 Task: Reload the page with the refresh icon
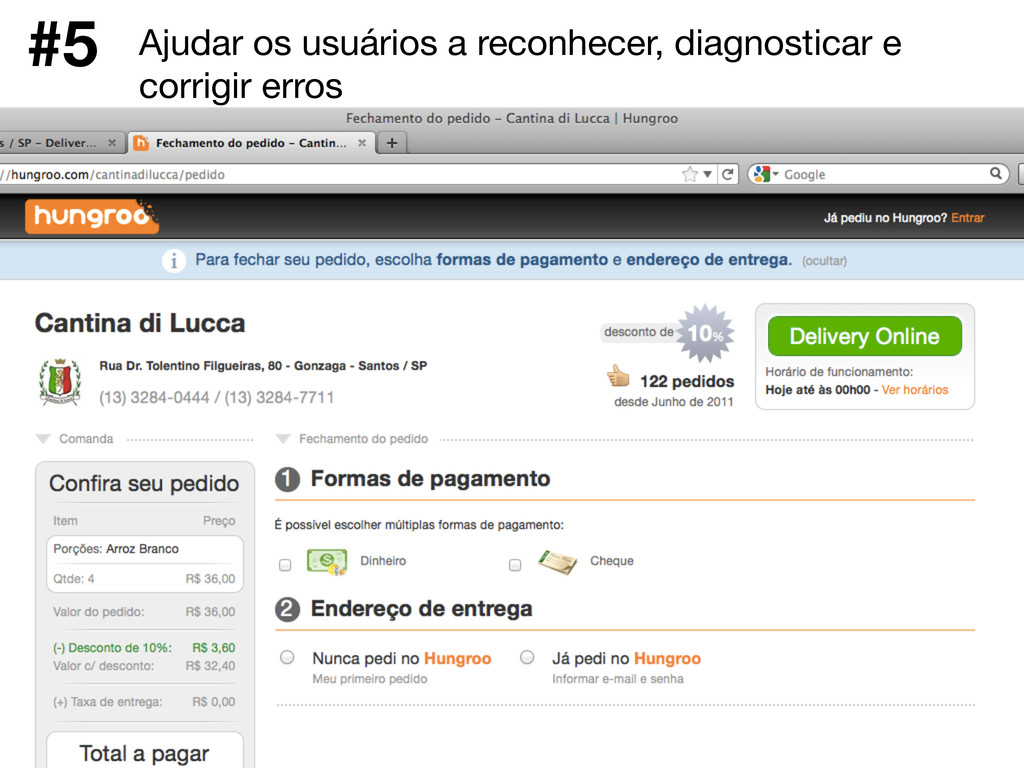(728, 174)
